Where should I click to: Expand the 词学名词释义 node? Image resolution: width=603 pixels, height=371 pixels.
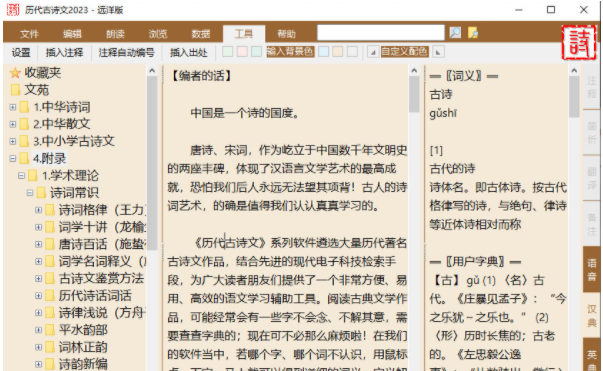pos(38,261)
